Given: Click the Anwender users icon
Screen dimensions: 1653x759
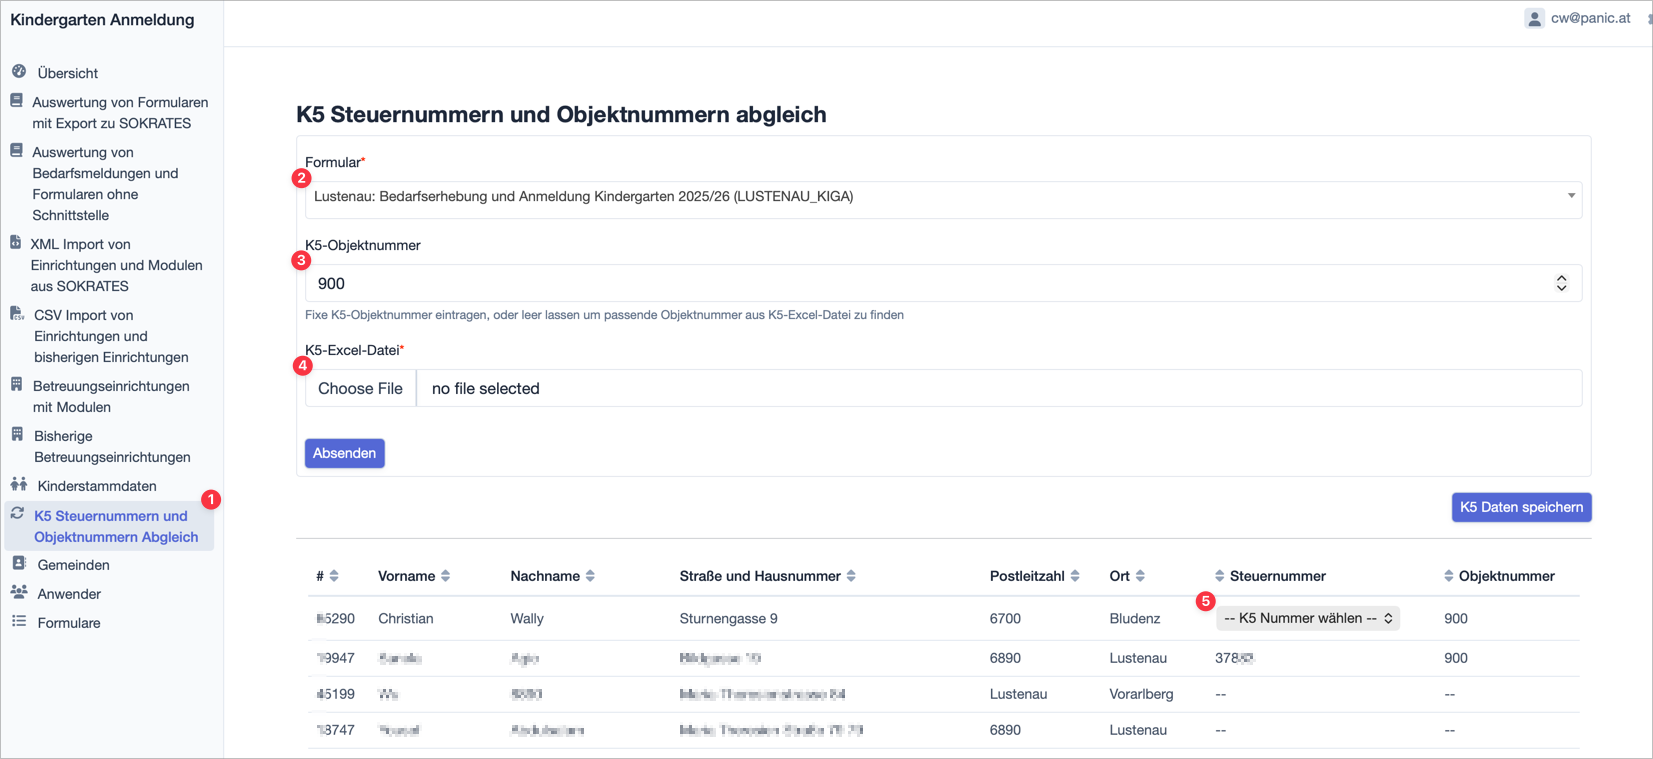Looking at the screenshot, I should 19,593.
